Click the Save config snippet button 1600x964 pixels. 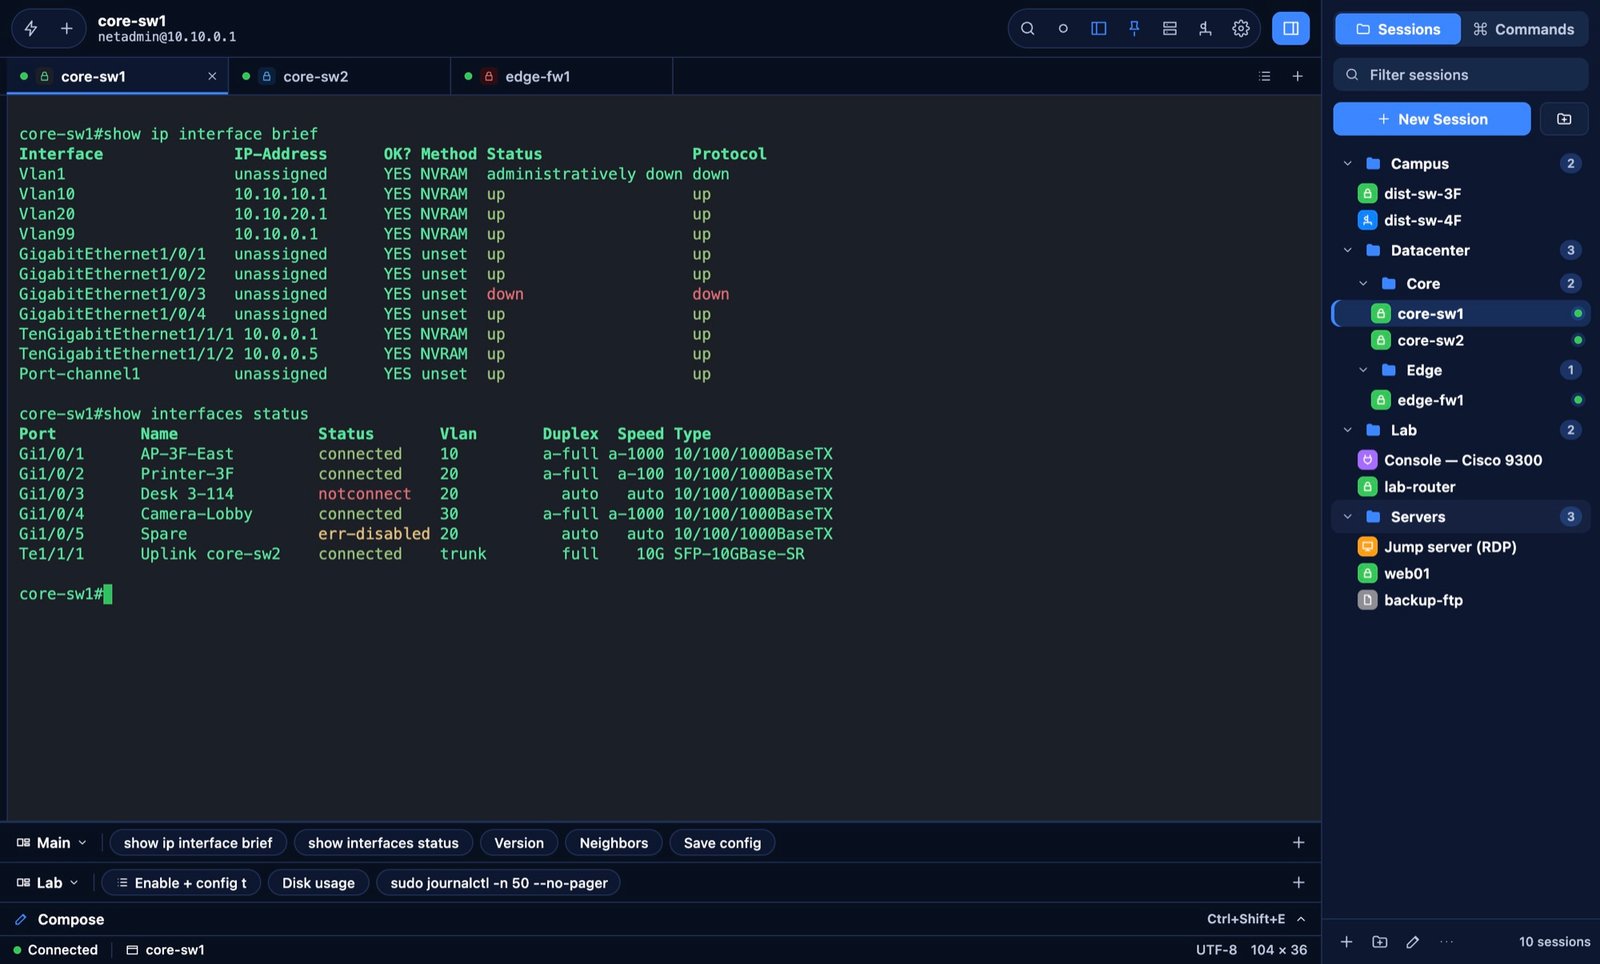[x=722, y=843]
